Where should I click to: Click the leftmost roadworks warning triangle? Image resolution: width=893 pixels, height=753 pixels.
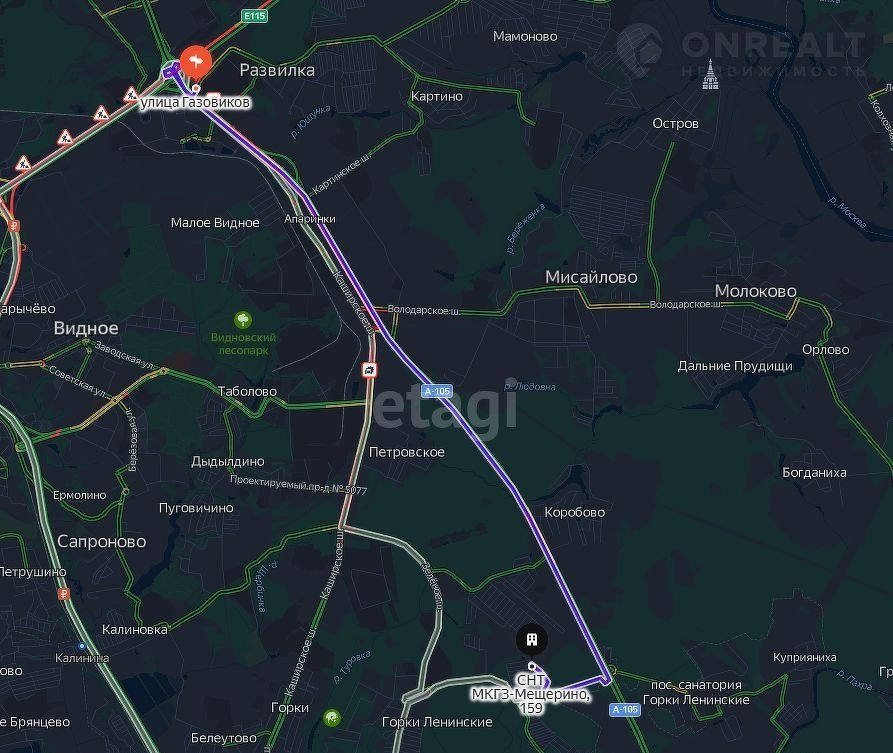coord(23,163)
